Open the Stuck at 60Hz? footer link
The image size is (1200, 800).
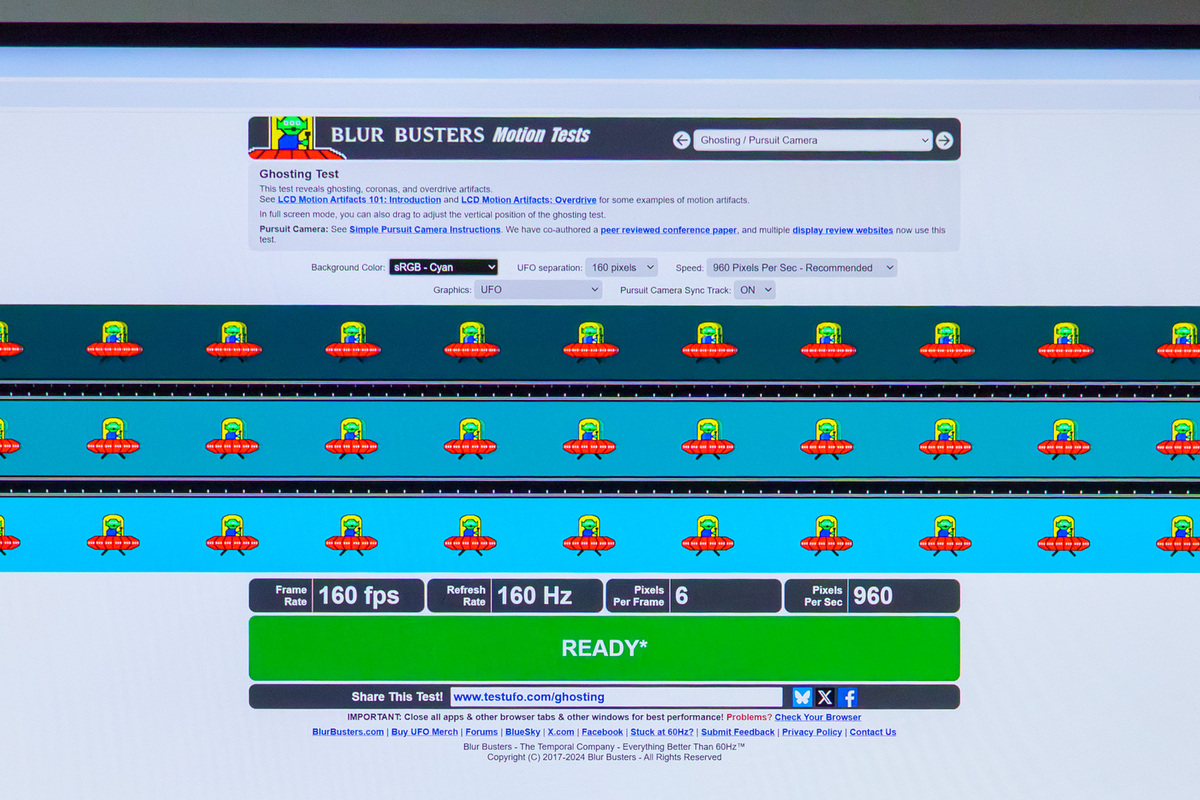(662, 732)
